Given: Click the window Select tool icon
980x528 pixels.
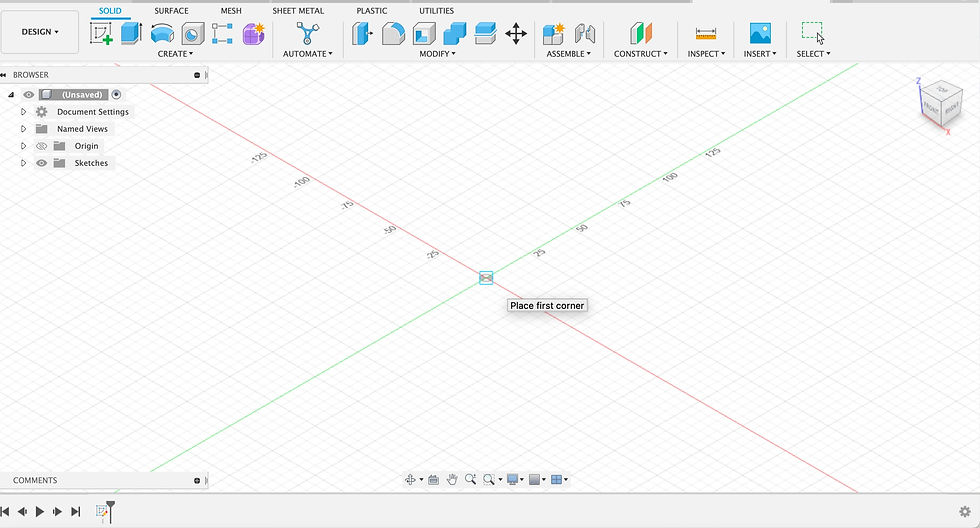Looking at the screenshot, I should (812, 32).
